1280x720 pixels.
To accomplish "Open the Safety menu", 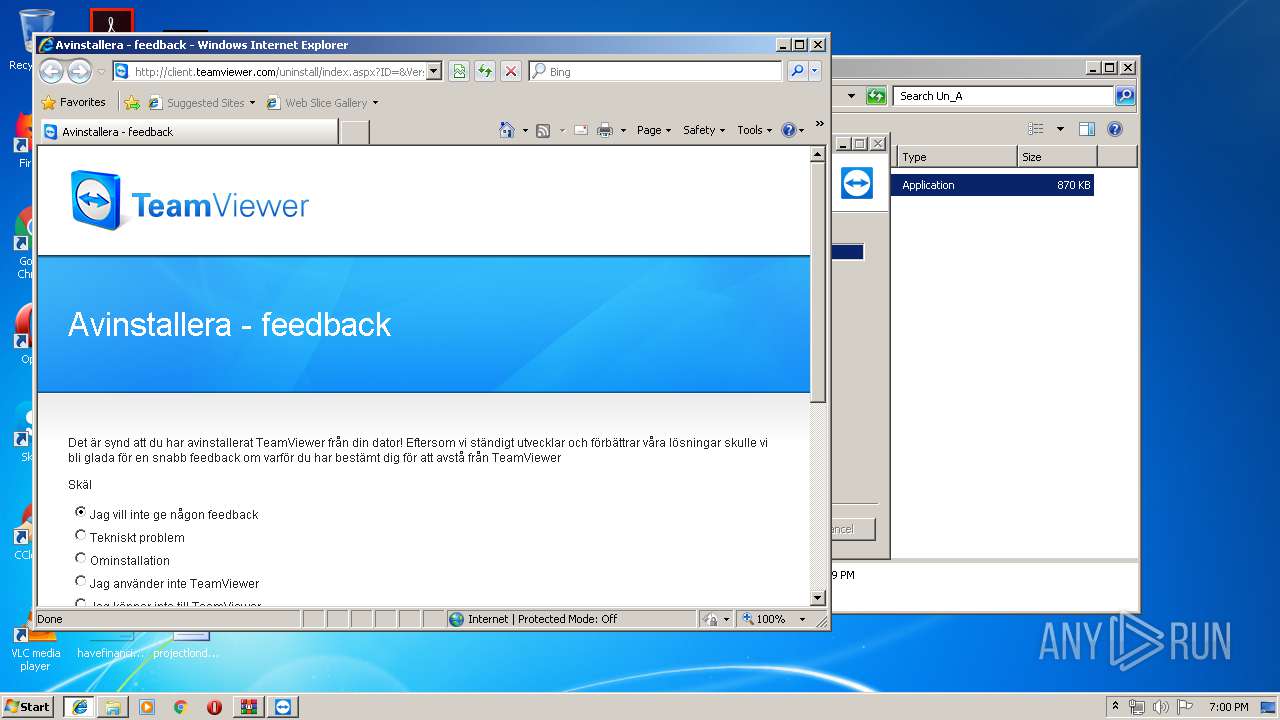I will [x=704, y=130].
